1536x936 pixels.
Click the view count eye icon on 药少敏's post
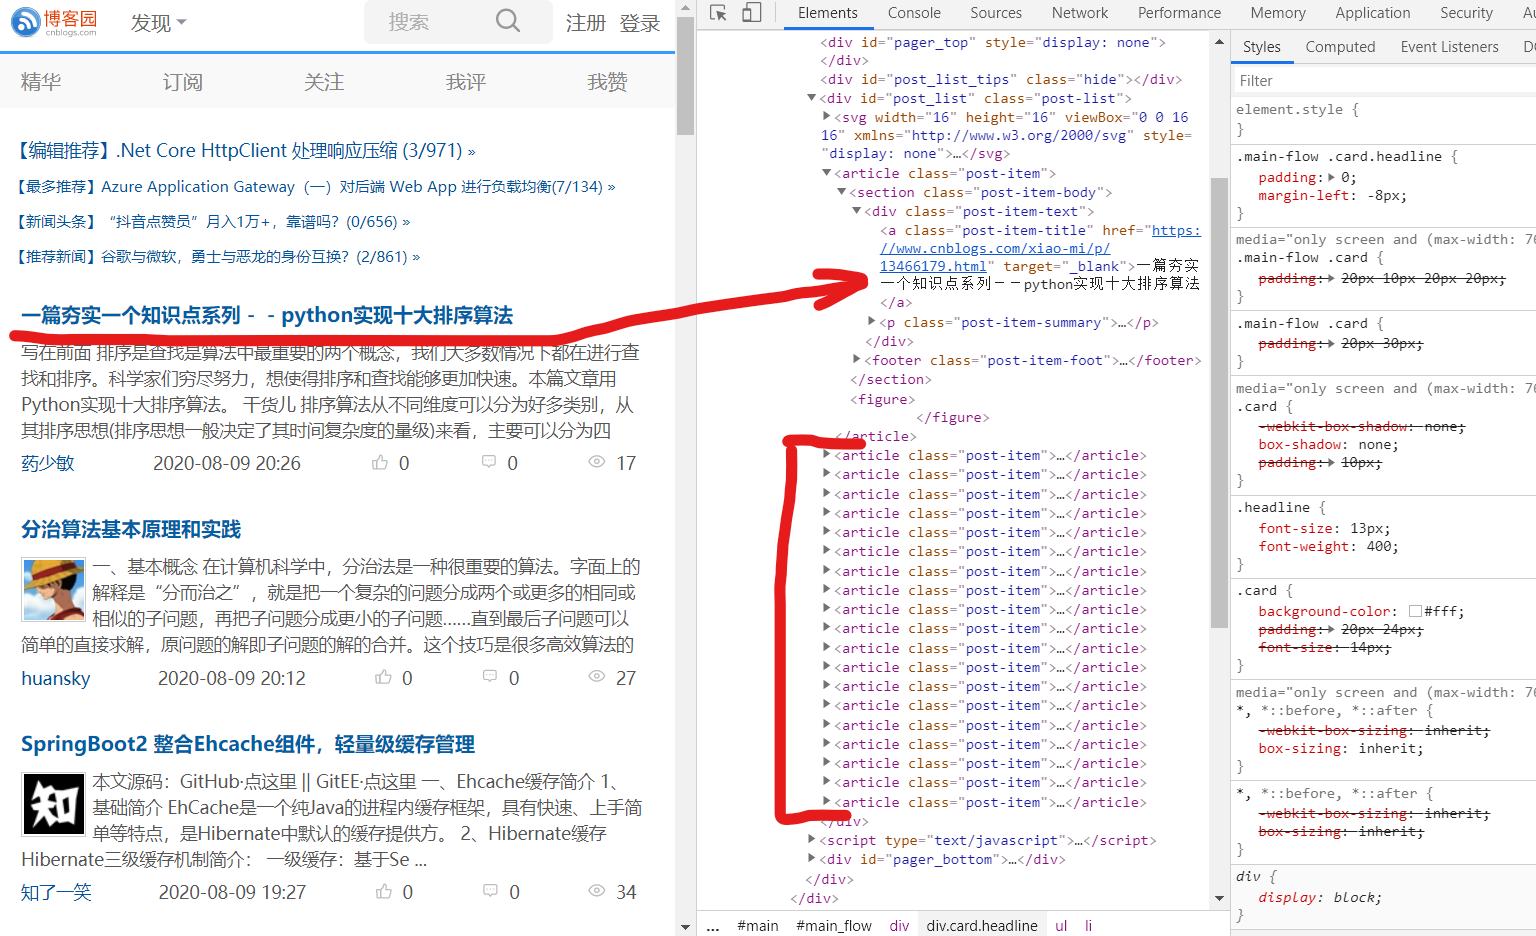tap(597, 462)
